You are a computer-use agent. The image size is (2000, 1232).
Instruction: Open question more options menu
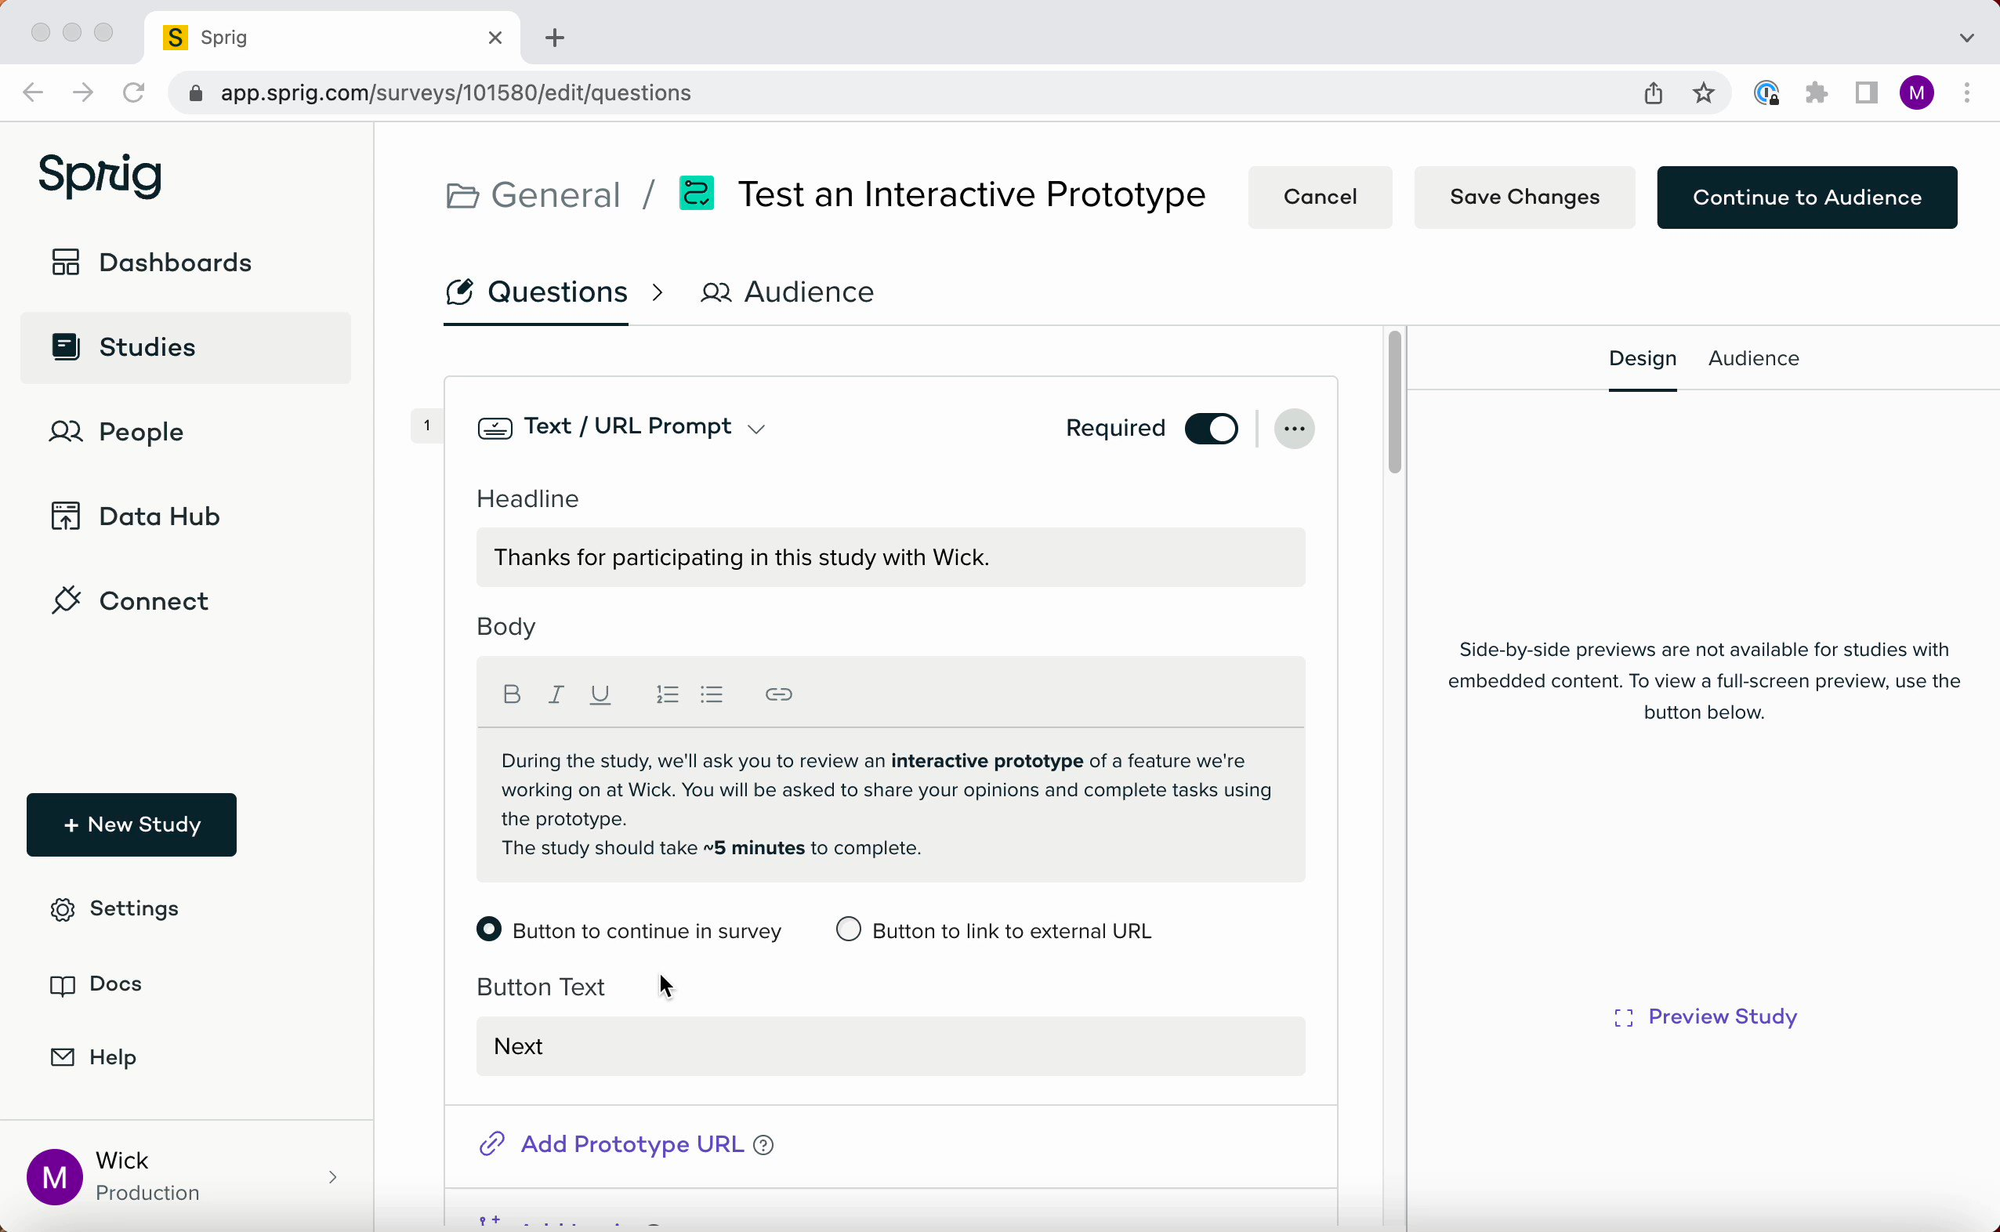(1294, 428)
